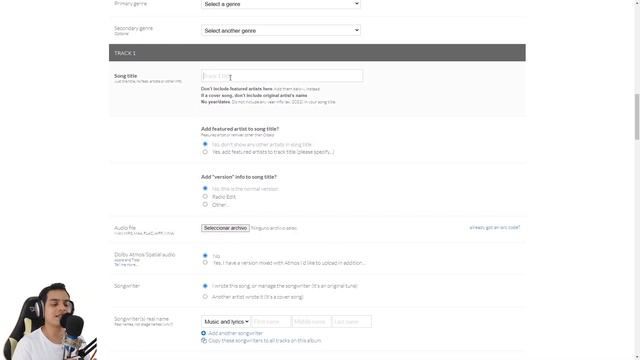The width and height of the screenshot is (640, 360).
Task: Select 'I wrote this song' songwriter option
Action: 205,286
